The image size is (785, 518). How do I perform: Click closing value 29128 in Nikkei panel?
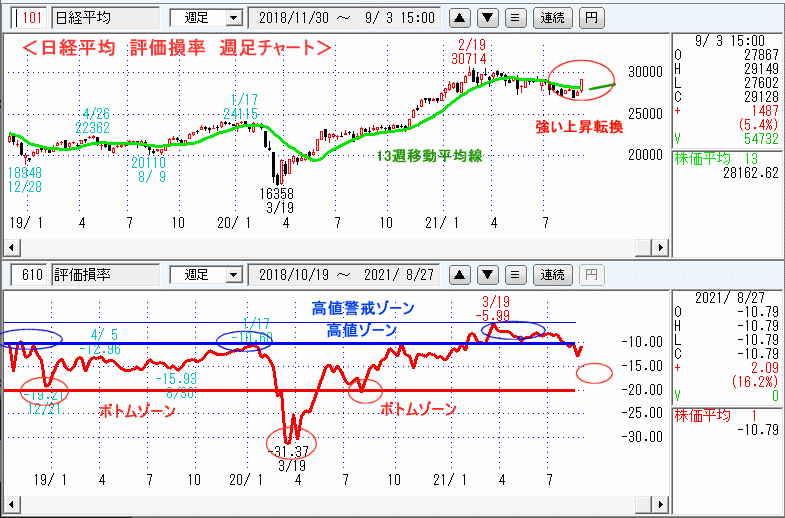[x=761, y=97]
